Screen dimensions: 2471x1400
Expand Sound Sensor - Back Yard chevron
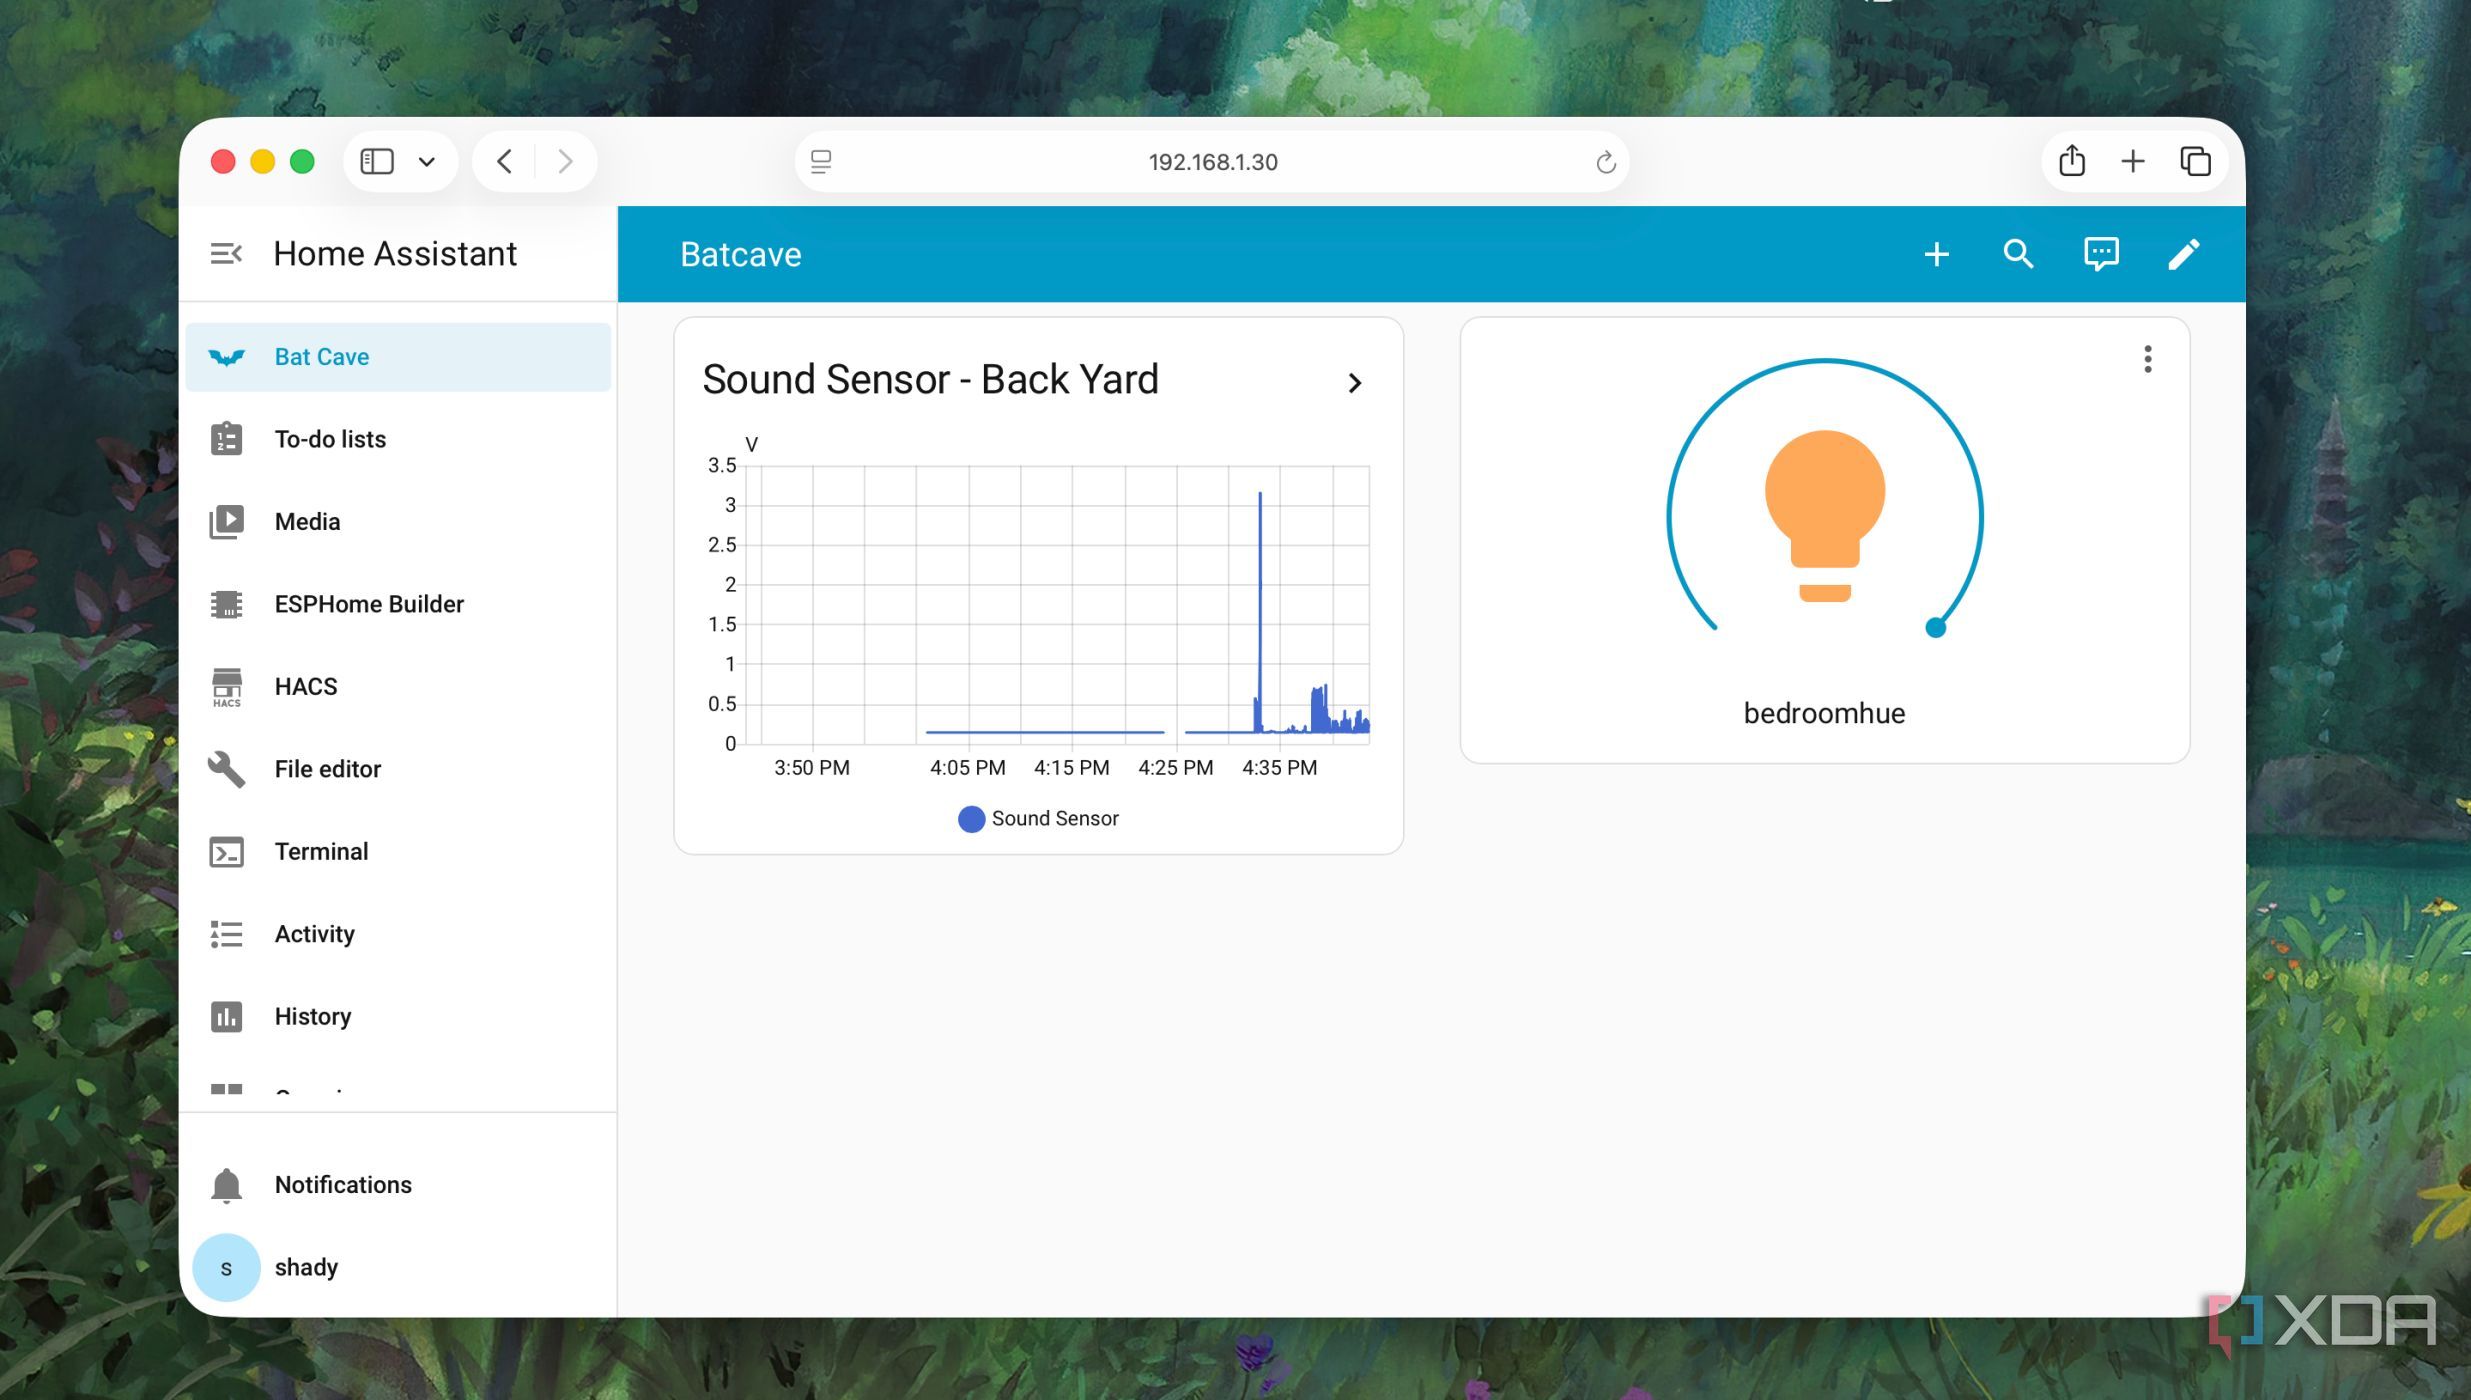[1355, 383]
